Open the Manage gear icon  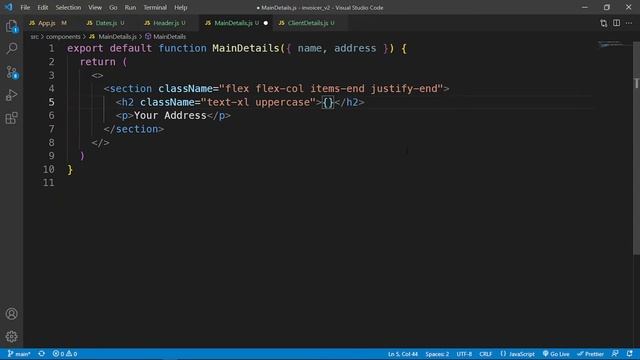pyautogui.click(x=11, y=336)
